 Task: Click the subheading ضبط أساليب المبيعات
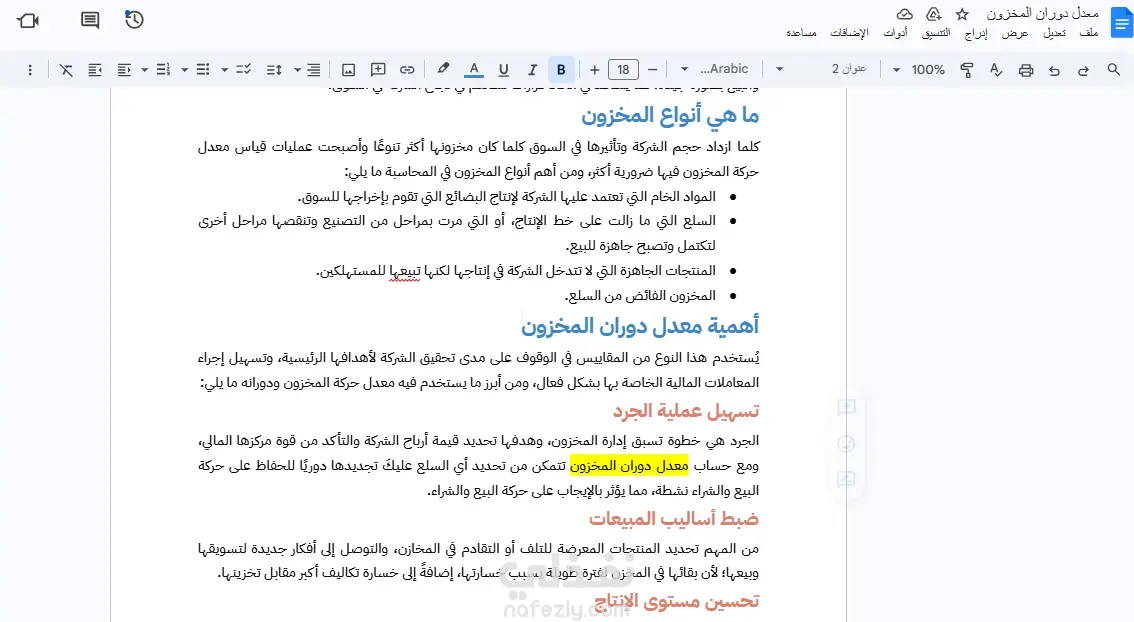pyautogui.click(x=673, y=519)
